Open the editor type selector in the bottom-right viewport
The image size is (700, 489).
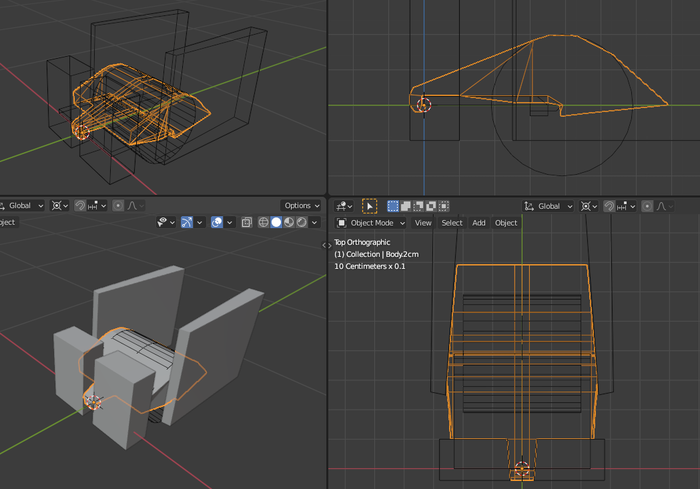(345, 206)
